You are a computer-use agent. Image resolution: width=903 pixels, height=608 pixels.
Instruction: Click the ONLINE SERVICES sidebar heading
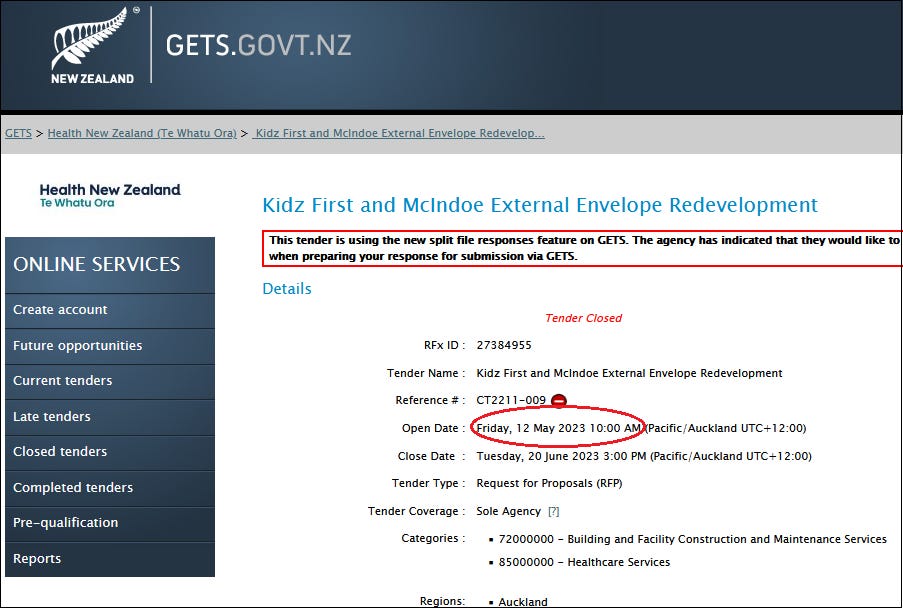coord(97,264)
